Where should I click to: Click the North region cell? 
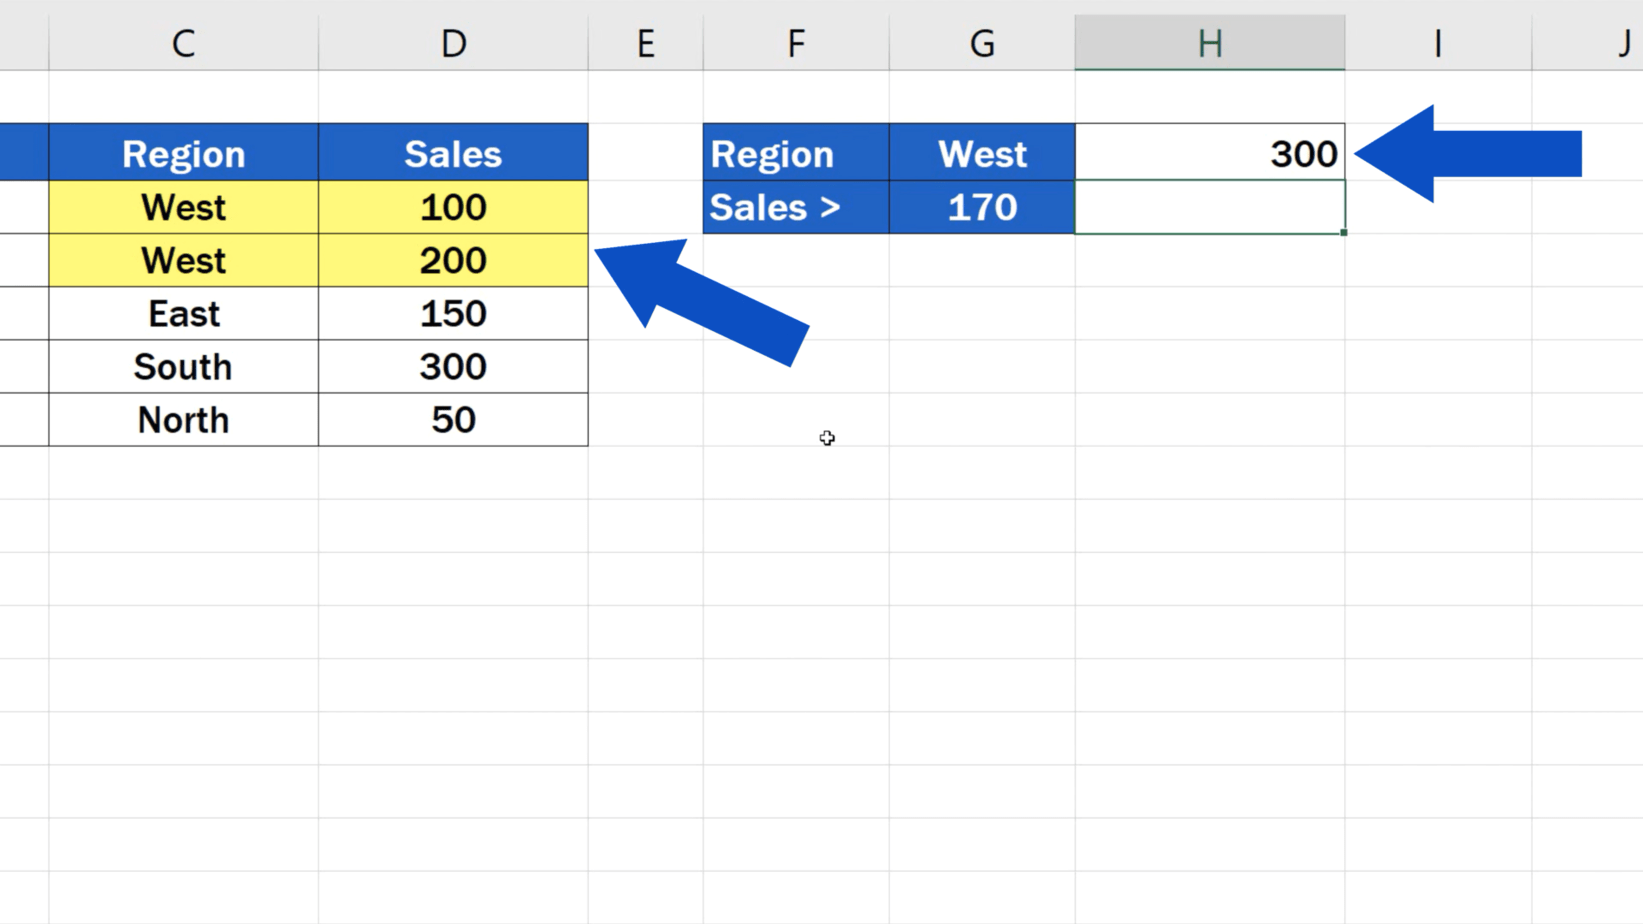point(183,420)
